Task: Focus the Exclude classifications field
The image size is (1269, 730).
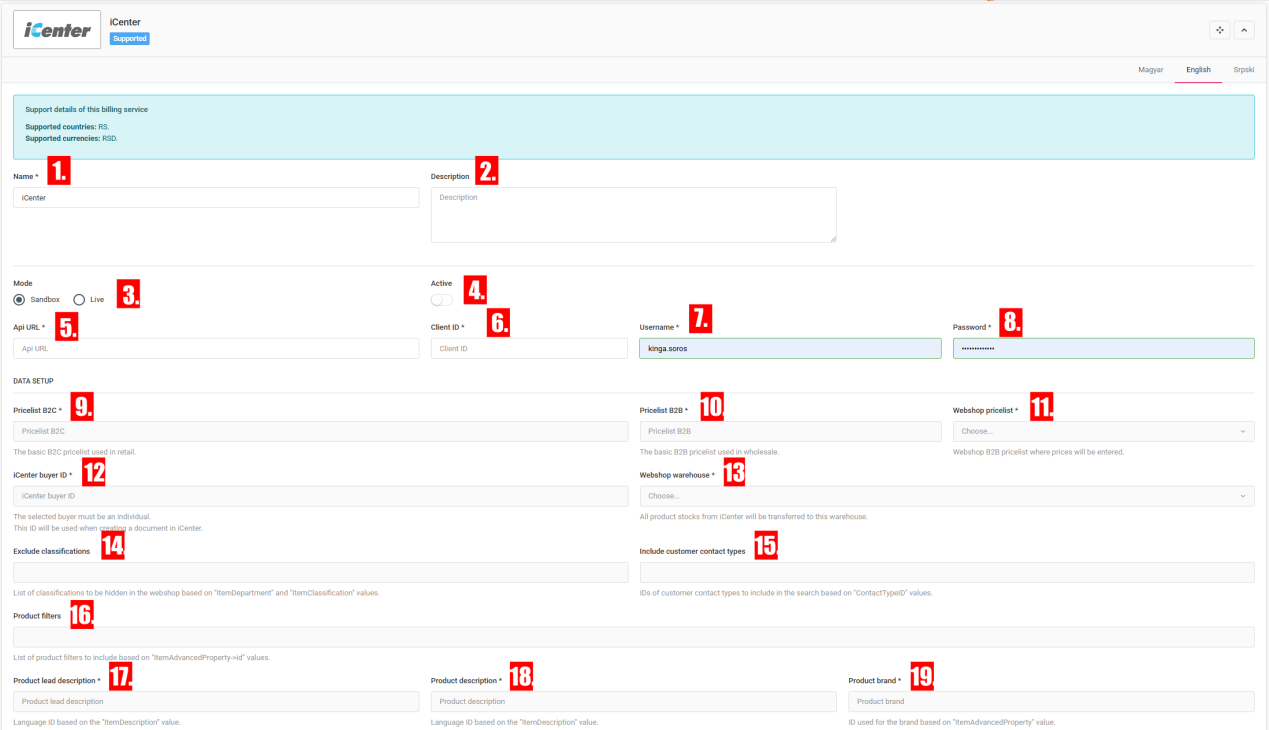Action: [x=320, y=572]
